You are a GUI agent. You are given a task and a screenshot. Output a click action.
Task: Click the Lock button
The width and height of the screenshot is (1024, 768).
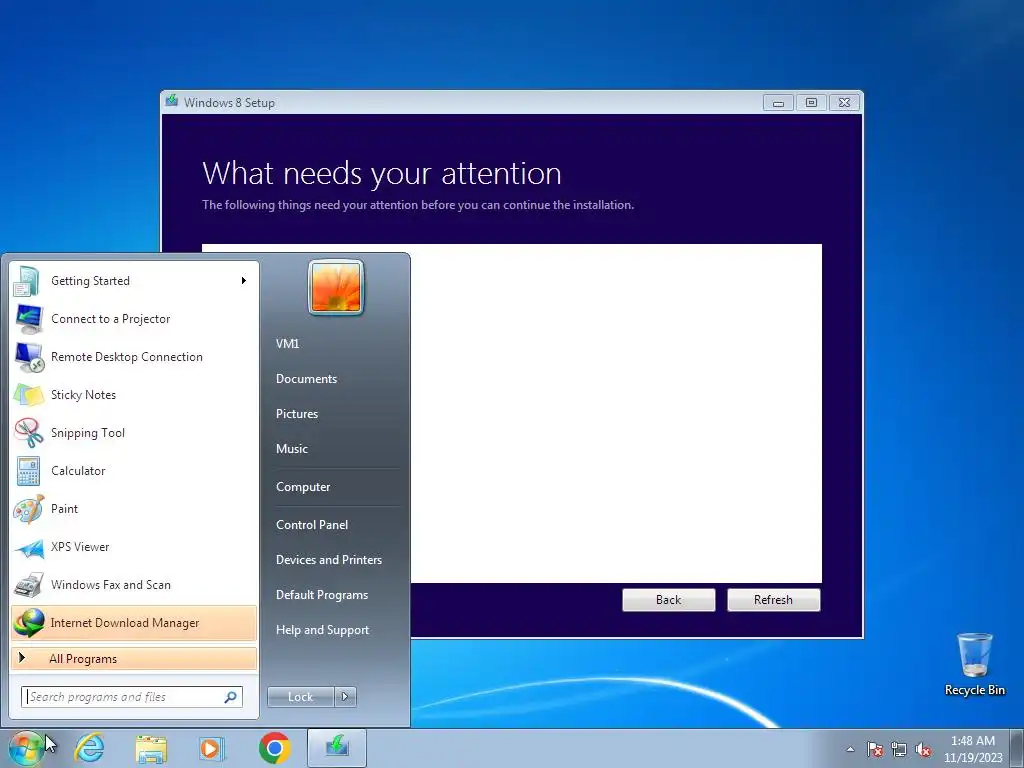coord(301,697)
